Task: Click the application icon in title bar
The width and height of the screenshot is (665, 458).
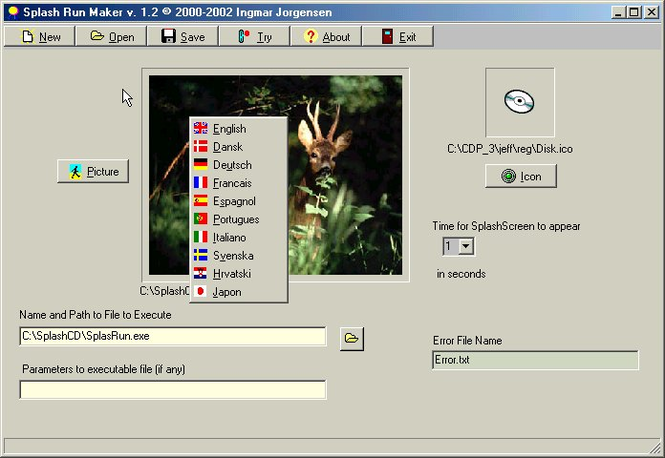Action: tap(13, 12)
